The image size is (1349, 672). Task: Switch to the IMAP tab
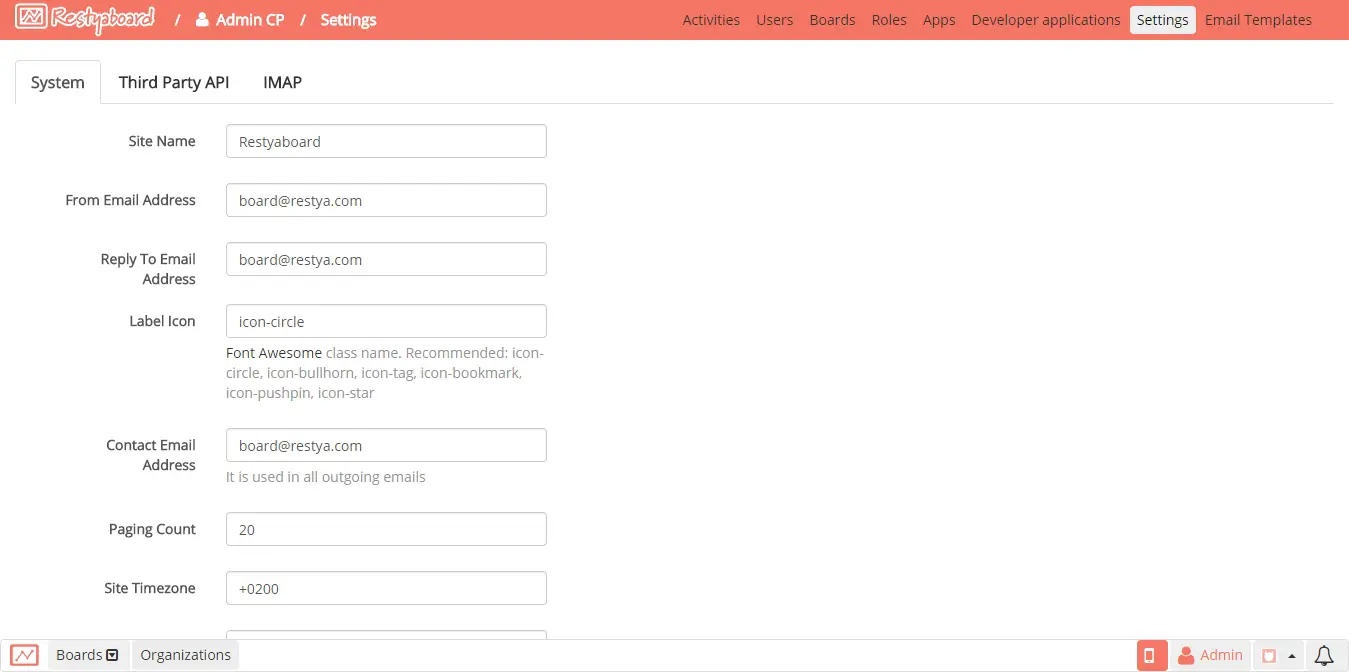(282, 82)
